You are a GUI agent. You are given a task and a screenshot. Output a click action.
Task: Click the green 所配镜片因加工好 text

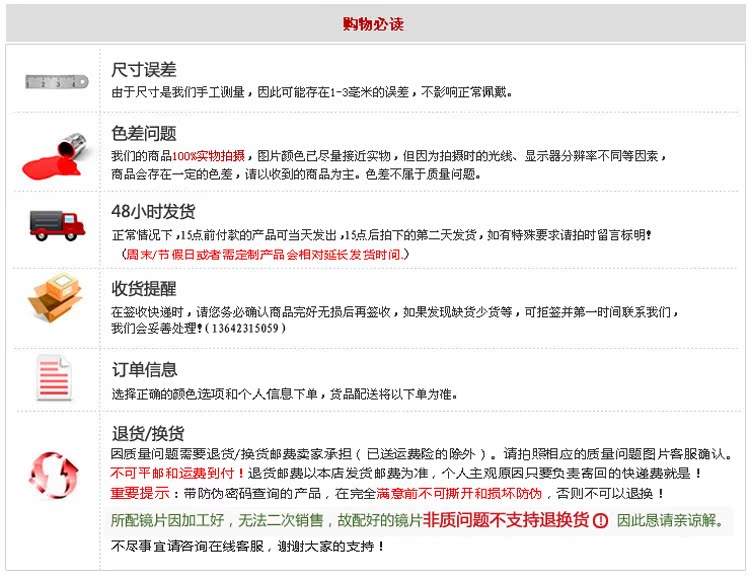coord(168,520)
